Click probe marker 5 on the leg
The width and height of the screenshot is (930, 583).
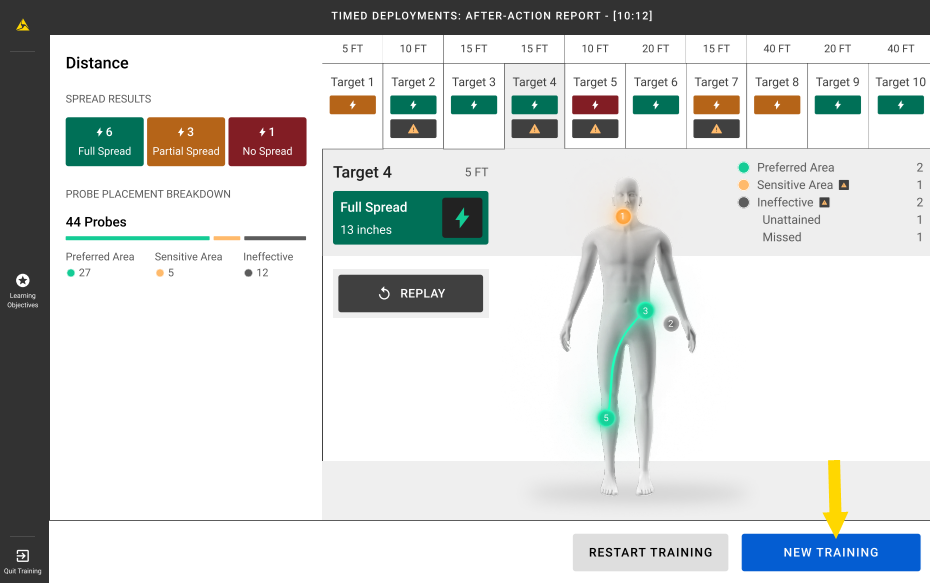(606, 418)
